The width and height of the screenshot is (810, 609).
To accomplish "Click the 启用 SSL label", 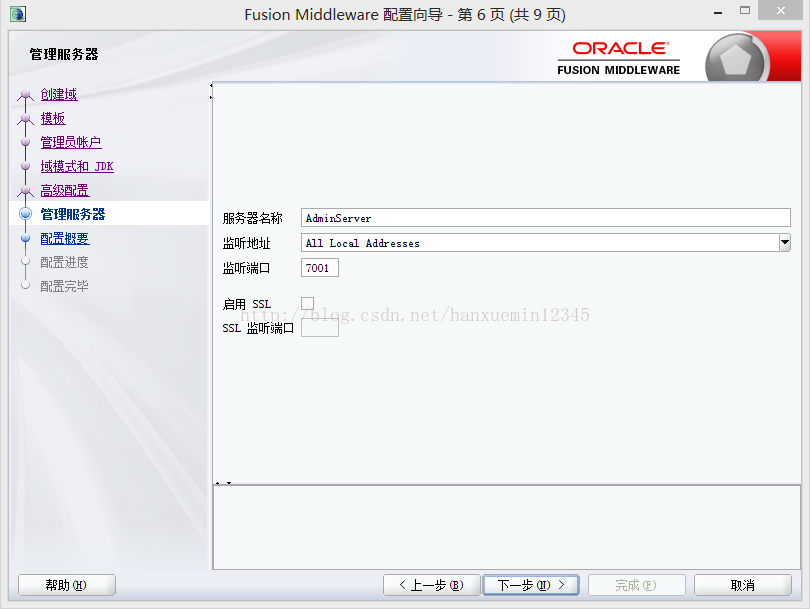I will (x=247, y=304).
